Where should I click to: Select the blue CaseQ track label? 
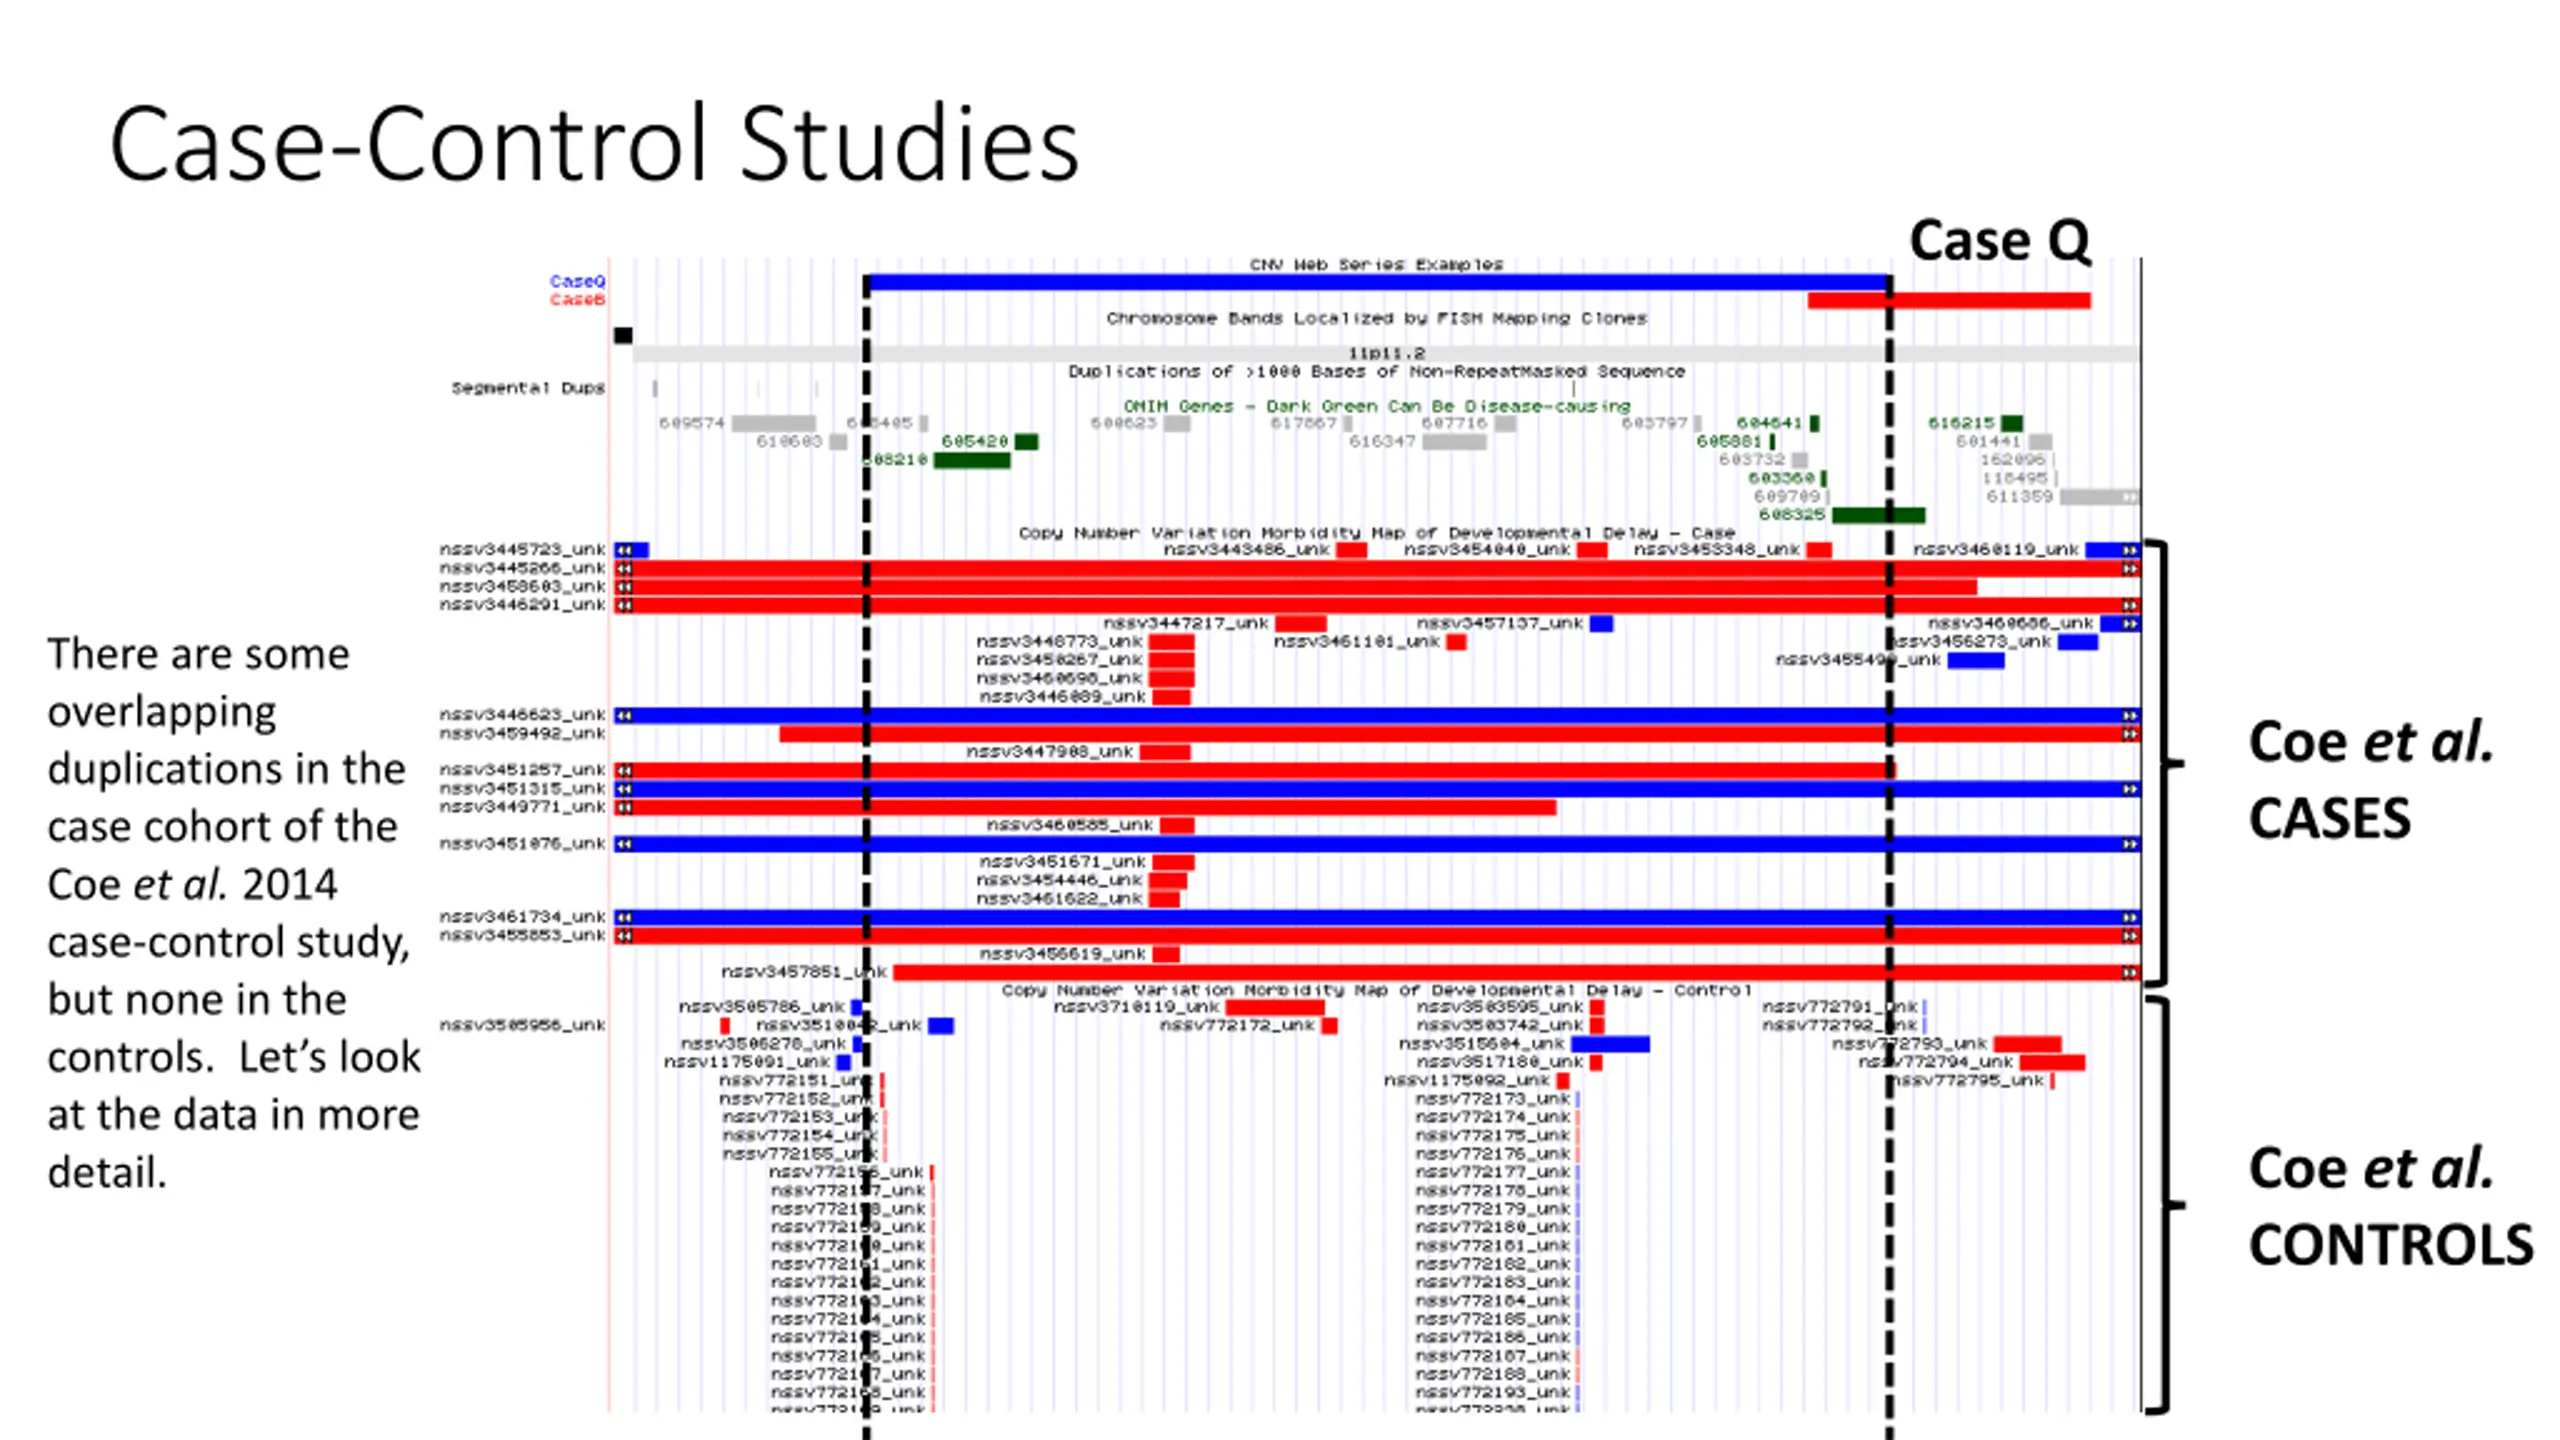coord(577,281)
